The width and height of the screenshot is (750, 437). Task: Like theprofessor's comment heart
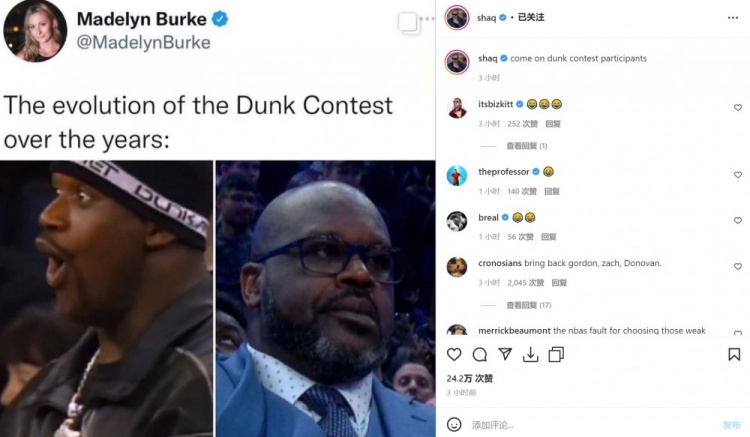(738, 175)
